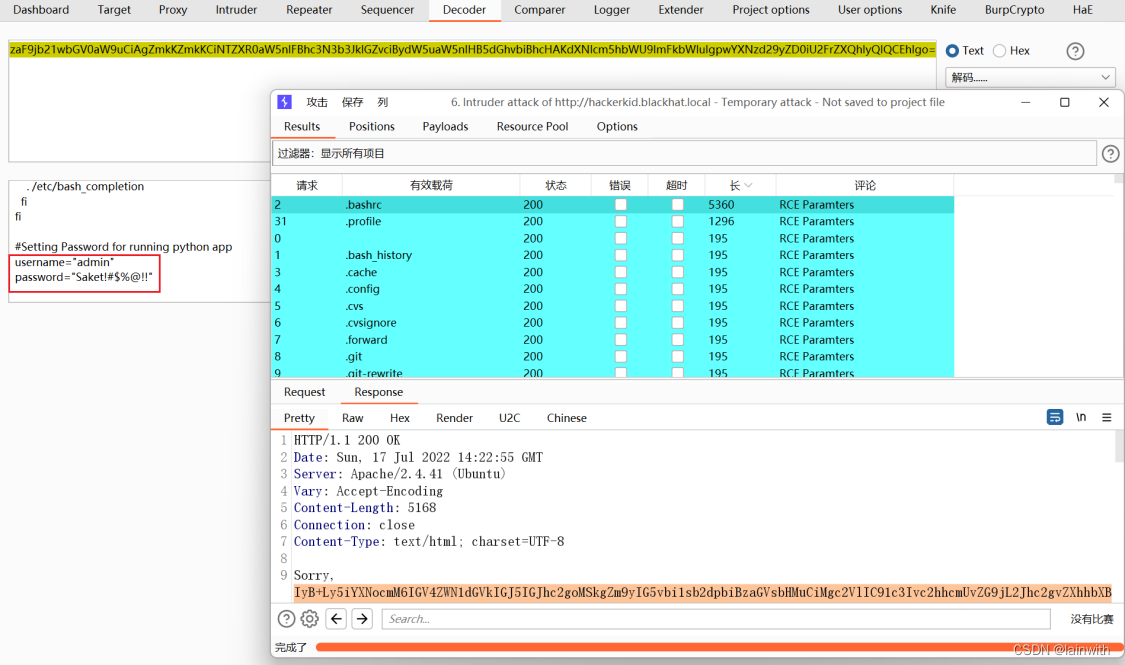Toggle word wrap icon in response viewer

coord(1055,417)
